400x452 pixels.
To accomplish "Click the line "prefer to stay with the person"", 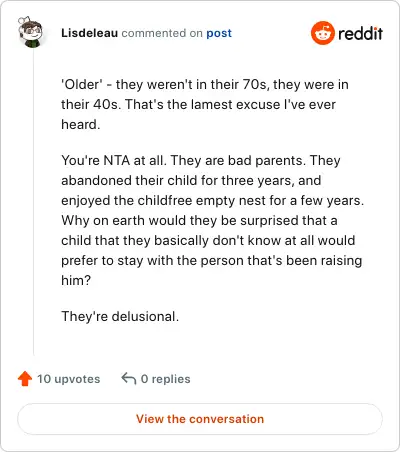I will (211, 261).
